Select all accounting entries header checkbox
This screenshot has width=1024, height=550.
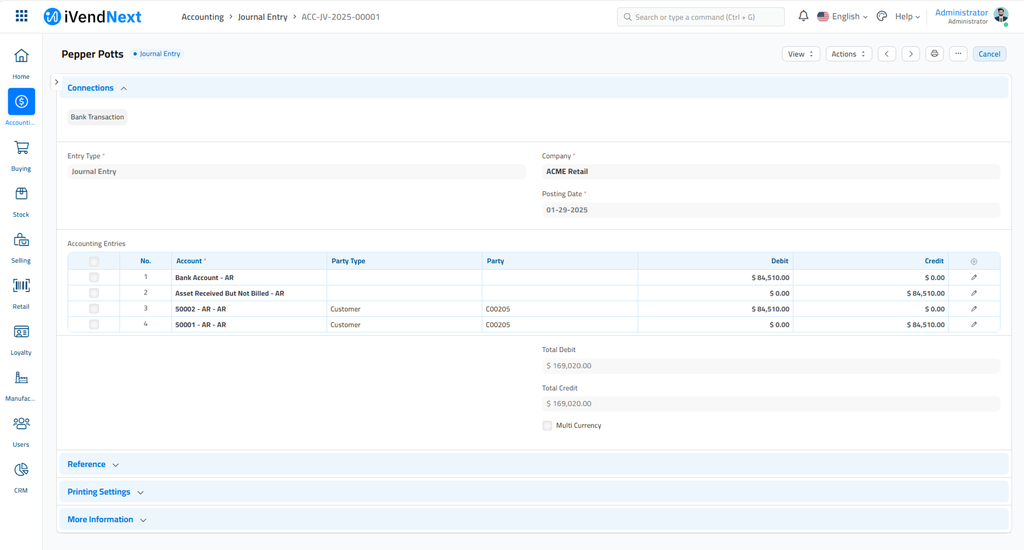pyautogui.click(x=94, y=261)
